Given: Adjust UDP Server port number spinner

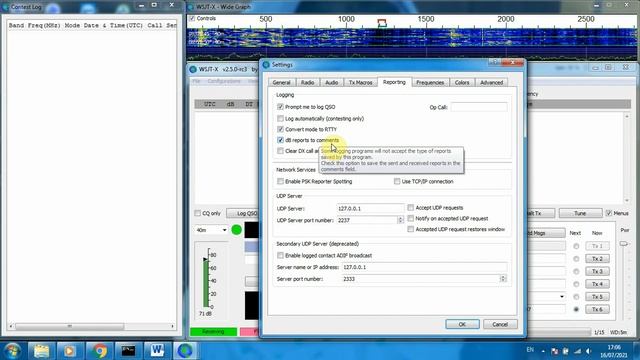Looking at the screenshot, I should click(400, 220).
